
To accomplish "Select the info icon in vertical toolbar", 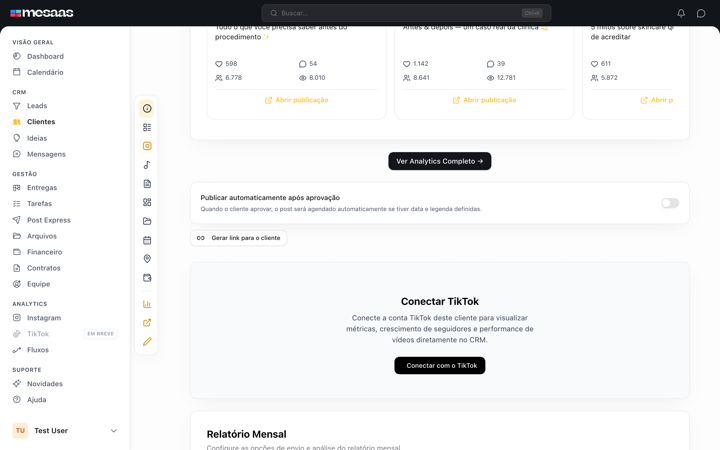I will (x=147, y=109).
